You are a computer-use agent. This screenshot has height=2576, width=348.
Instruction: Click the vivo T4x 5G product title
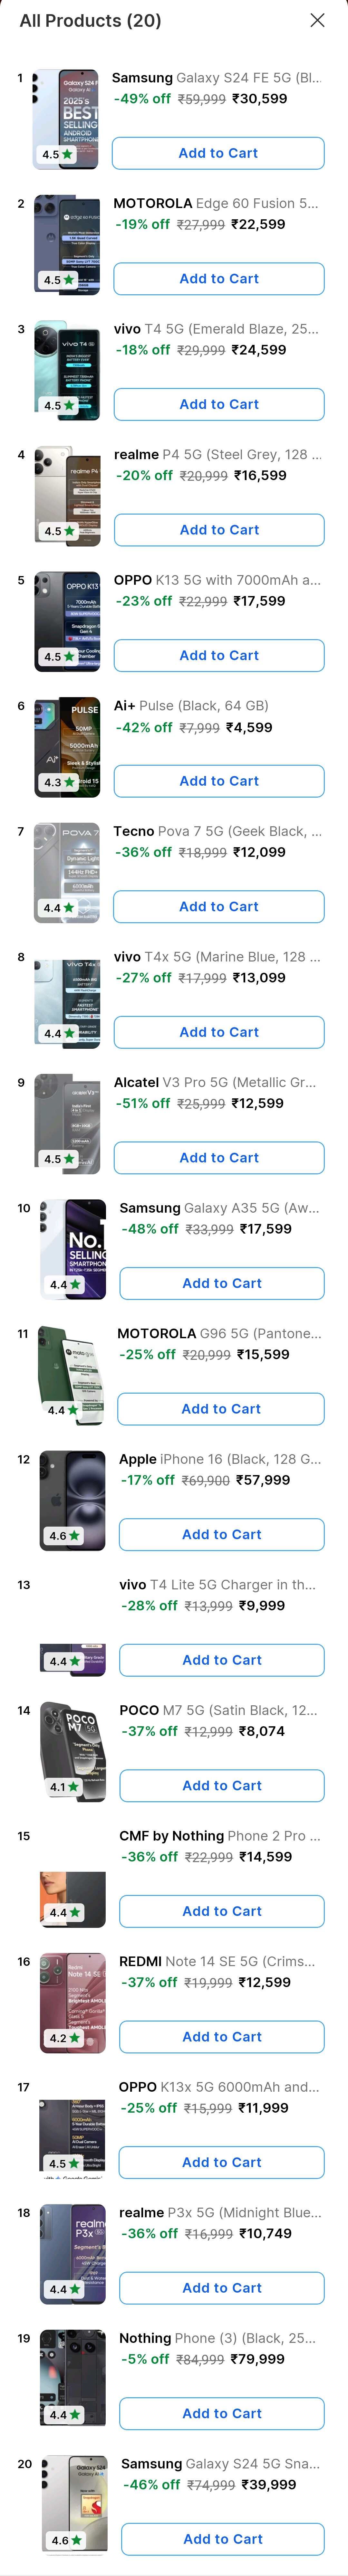point(216,956)
